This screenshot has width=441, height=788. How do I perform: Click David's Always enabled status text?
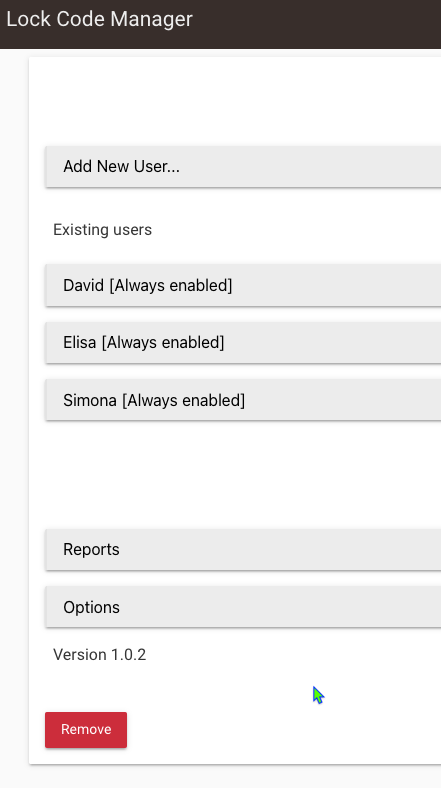pyautogui.click(x=171, y=285)
